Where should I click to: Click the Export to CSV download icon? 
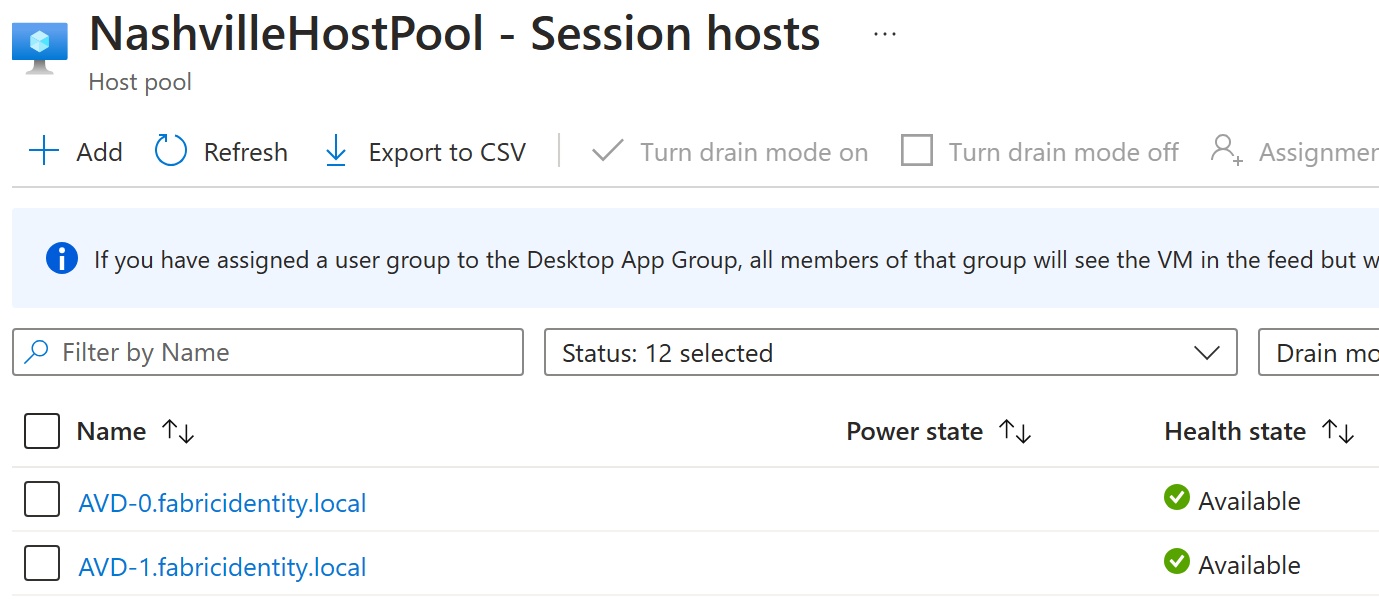point(336,152)
